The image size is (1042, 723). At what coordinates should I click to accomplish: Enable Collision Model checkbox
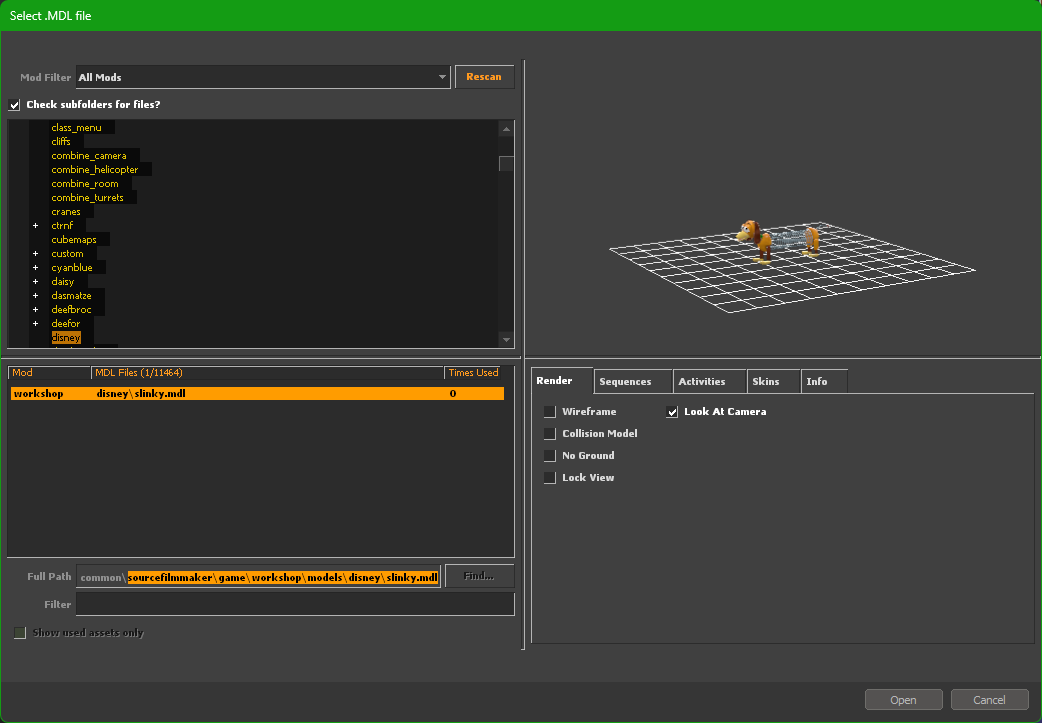point(550,434)
